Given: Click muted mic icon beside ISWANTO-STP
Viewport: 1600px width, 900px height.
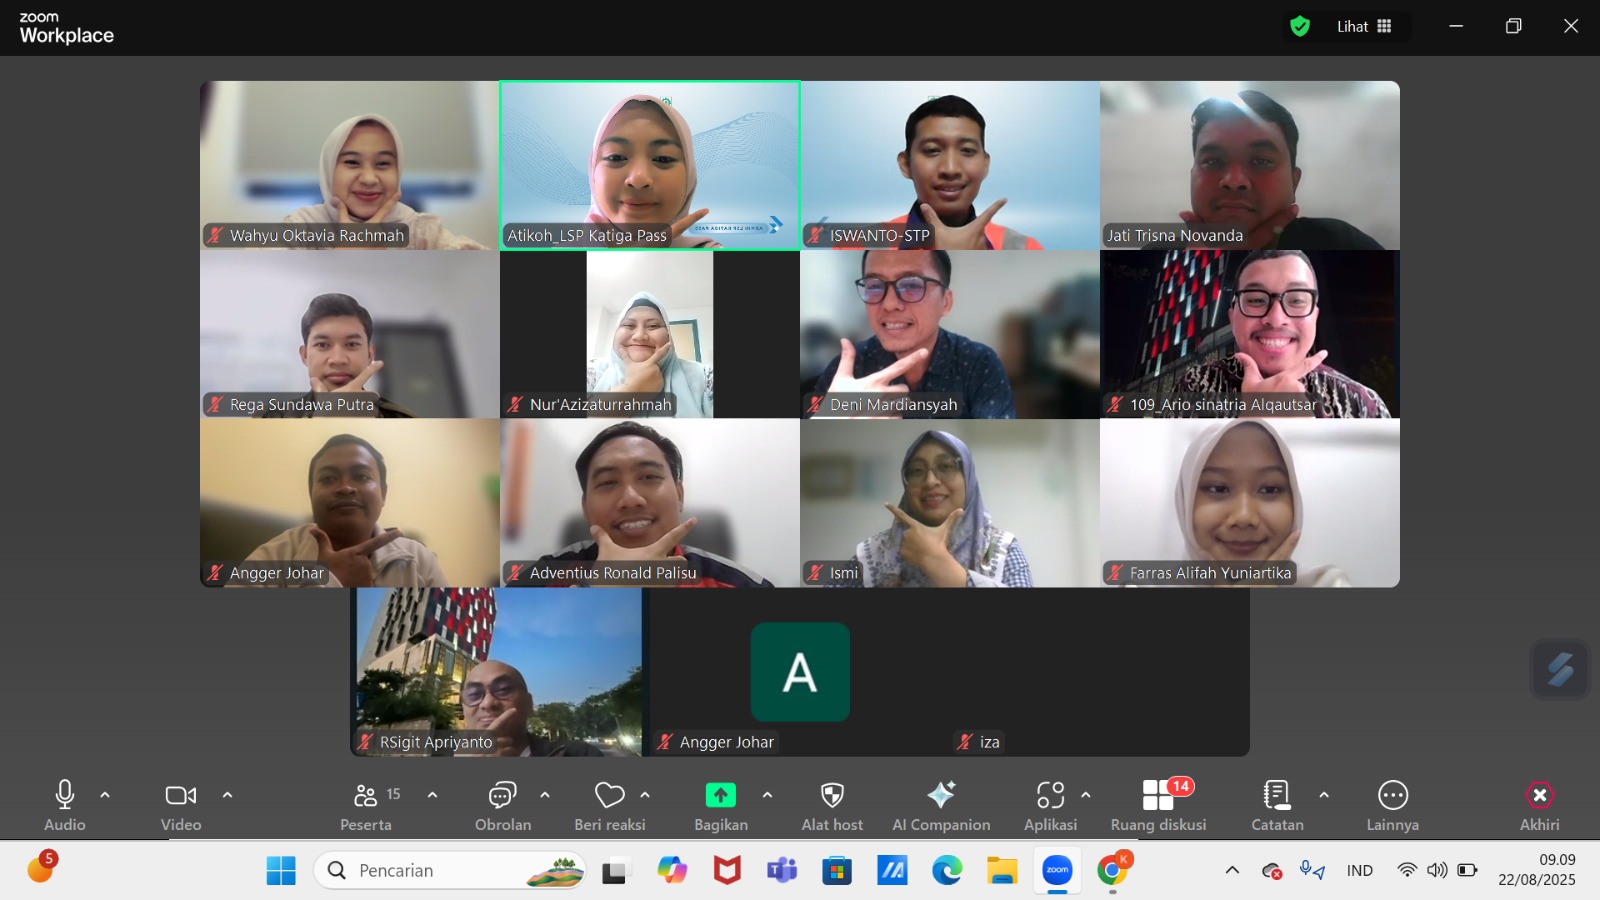Looking at the screenshot, I should click(815, 236).
